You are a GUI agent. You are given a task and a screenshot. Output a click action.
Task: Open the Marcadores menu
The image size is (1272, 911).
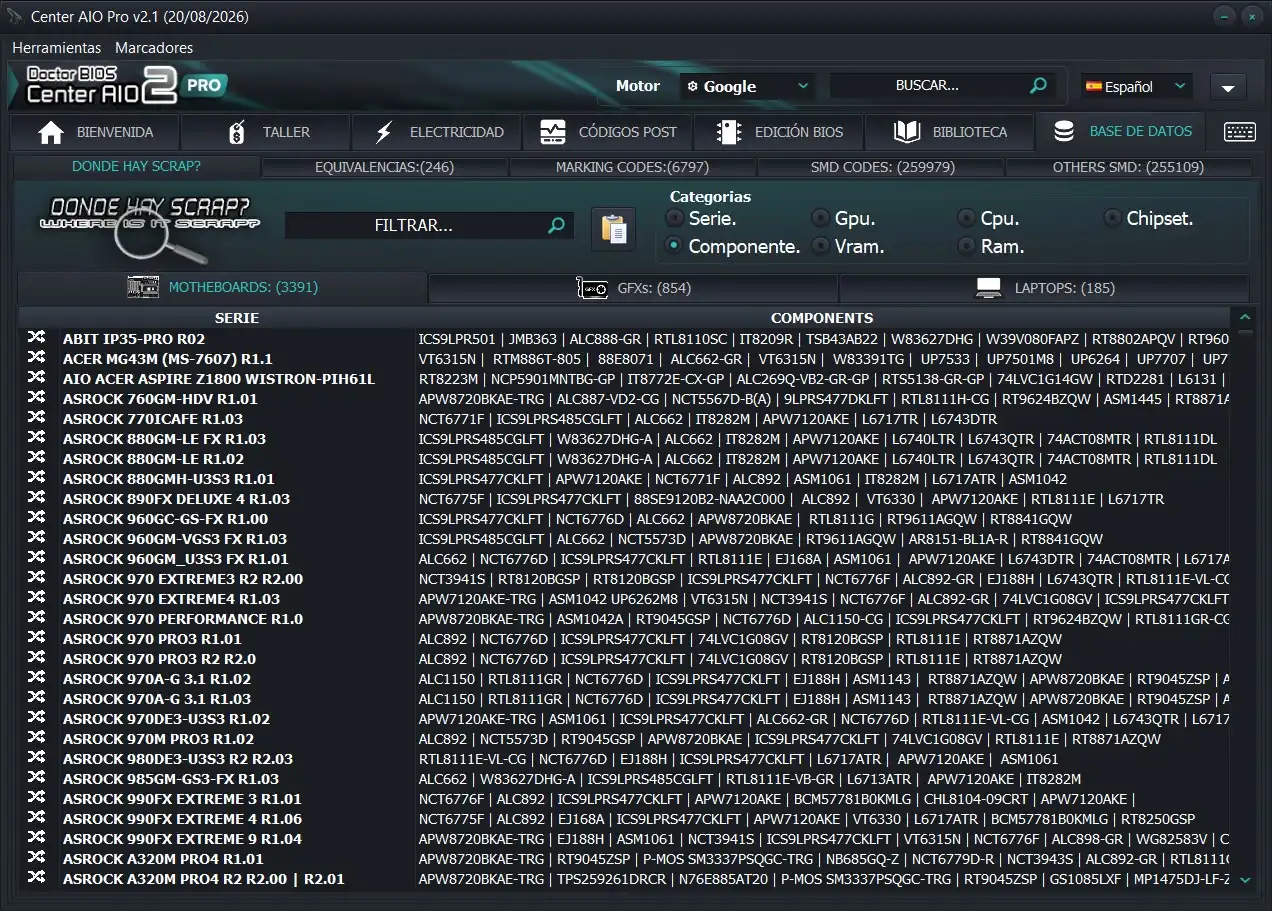click(x=154, y=47)
